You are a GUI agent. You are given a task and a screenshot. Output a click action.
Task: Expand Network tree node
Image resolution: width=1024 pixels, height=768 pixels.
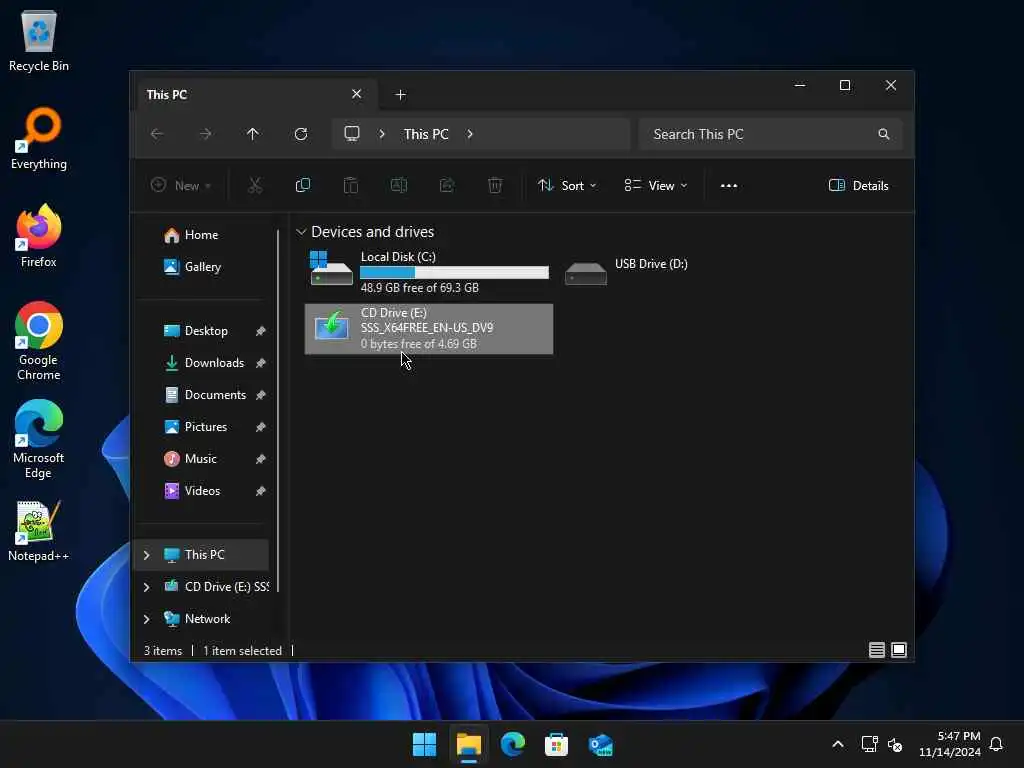coord(146,619)
